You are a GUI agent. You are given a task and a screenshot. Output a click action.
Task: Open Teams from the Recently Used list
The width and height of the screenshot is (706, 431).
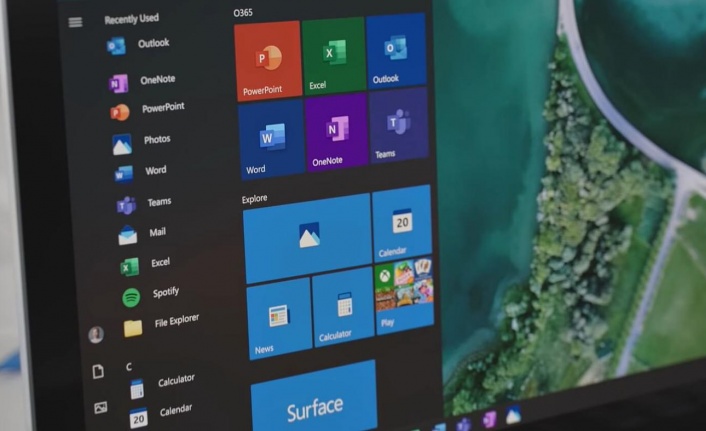click(144, 204)
